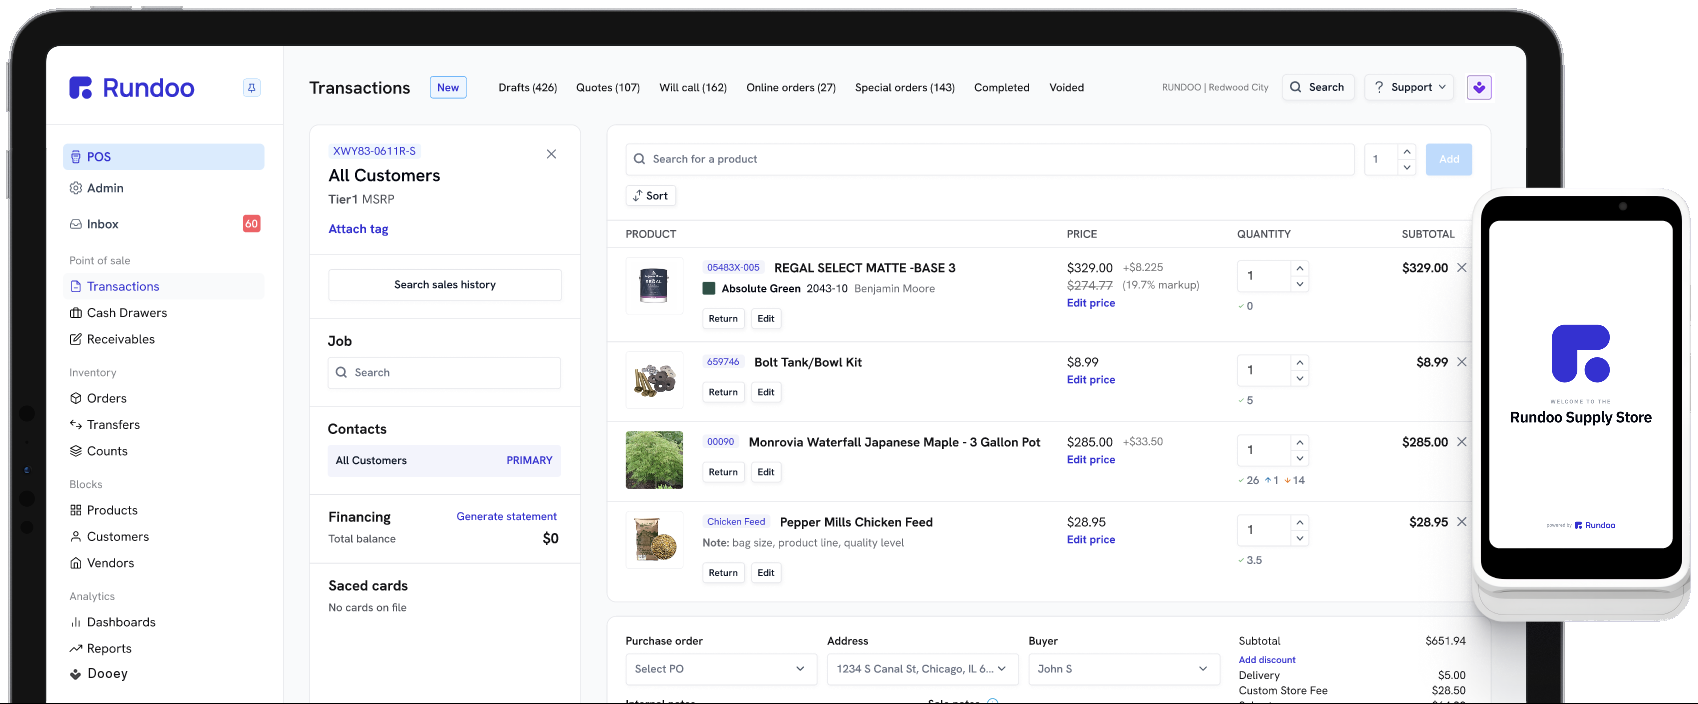Remove Regal Select Matte line item

(x=1462, y=268)
